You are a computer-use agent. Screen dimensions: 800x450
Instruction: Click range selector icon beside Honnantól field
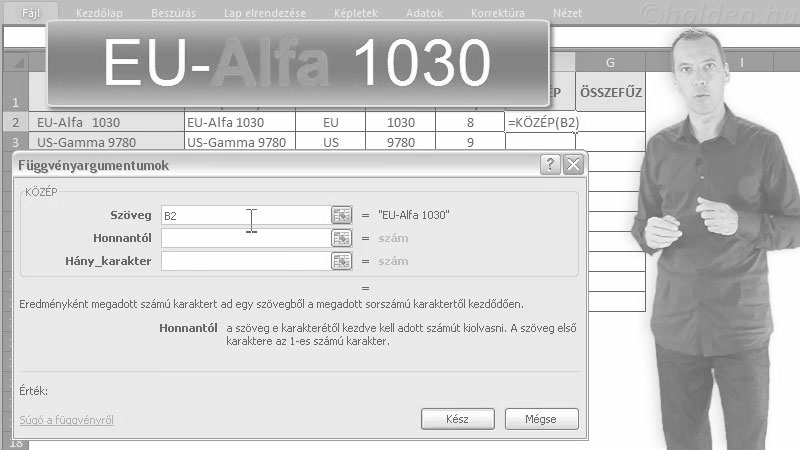click(x=342, y=238)
